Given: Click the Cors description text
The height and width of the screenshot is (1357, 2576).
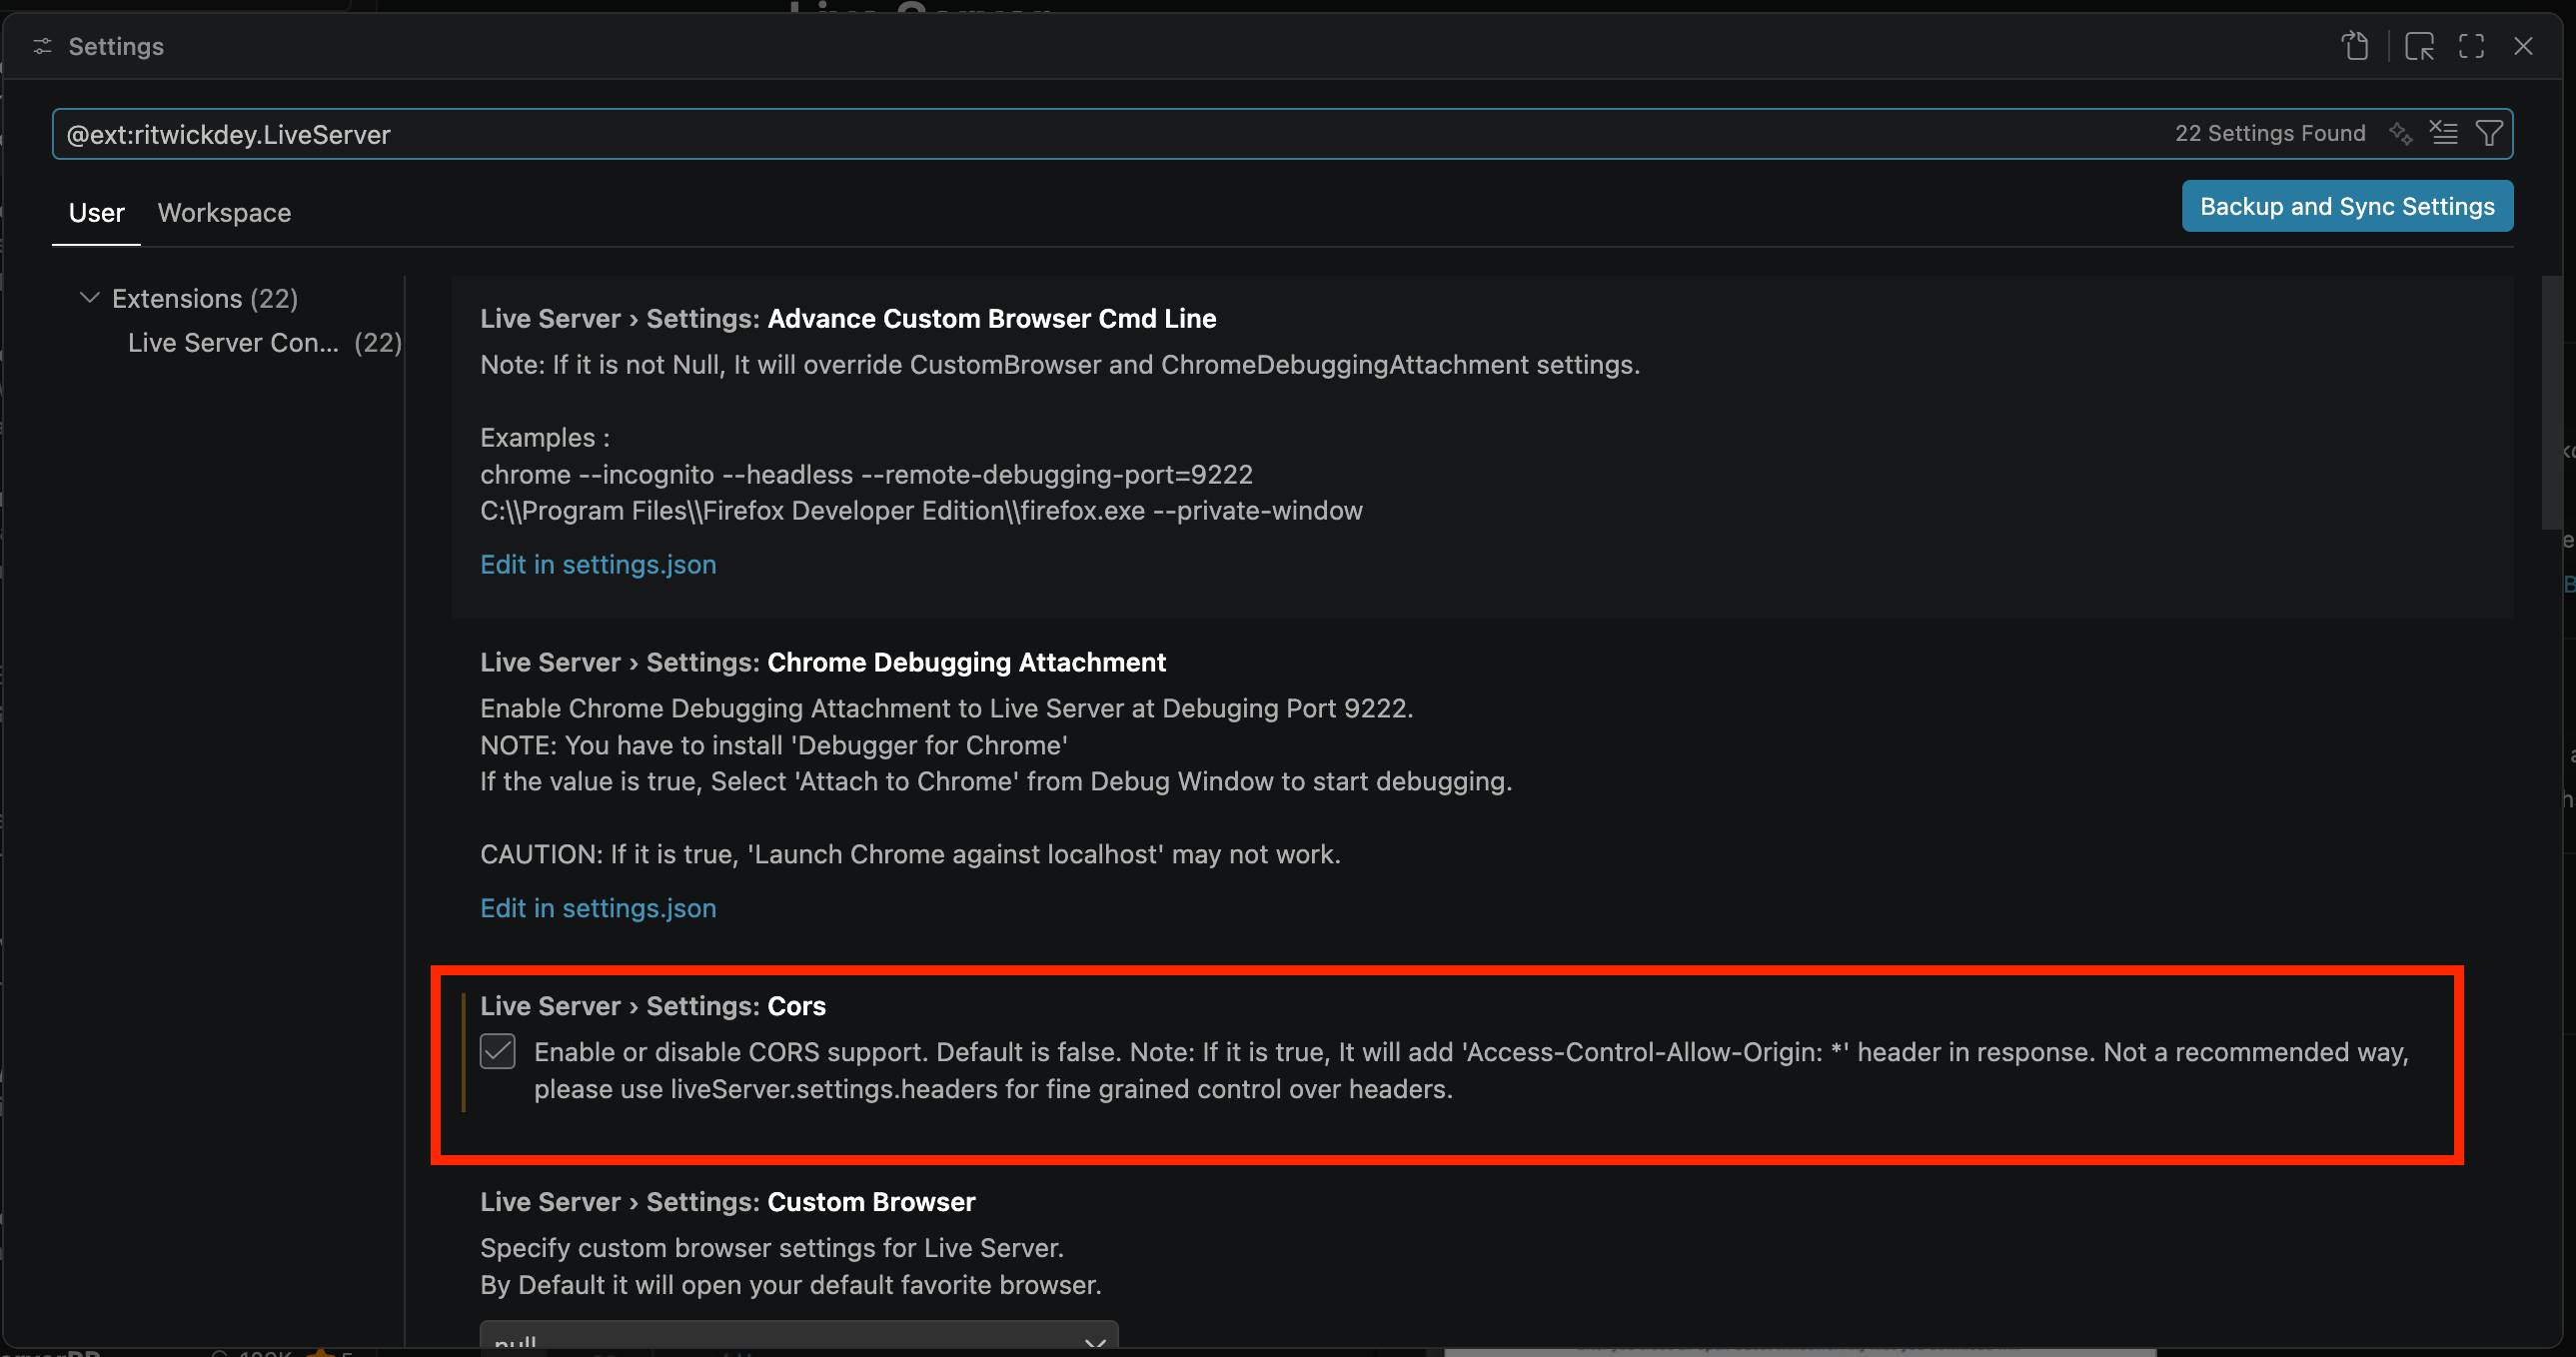Looking at the screenshot, I should pyautogui.click(x=1471, y=1070).
